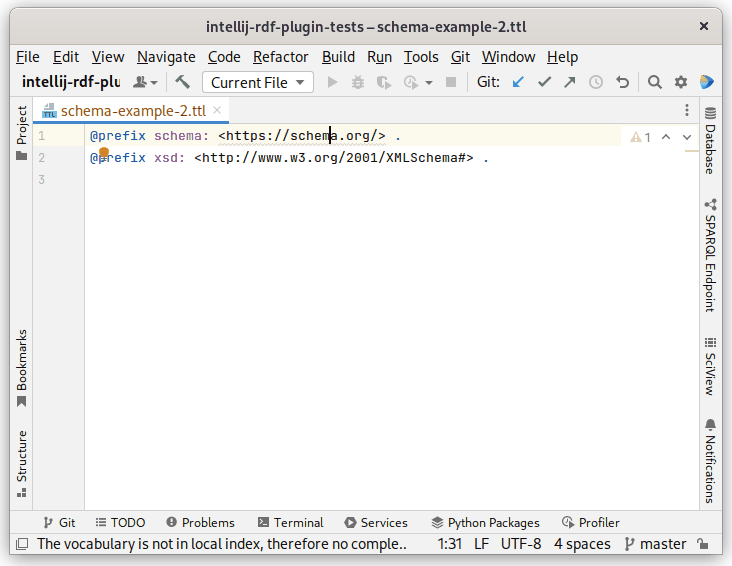Click the Git rollback undo icon
This screenshot has width=732, height=566.
[622, 83]
